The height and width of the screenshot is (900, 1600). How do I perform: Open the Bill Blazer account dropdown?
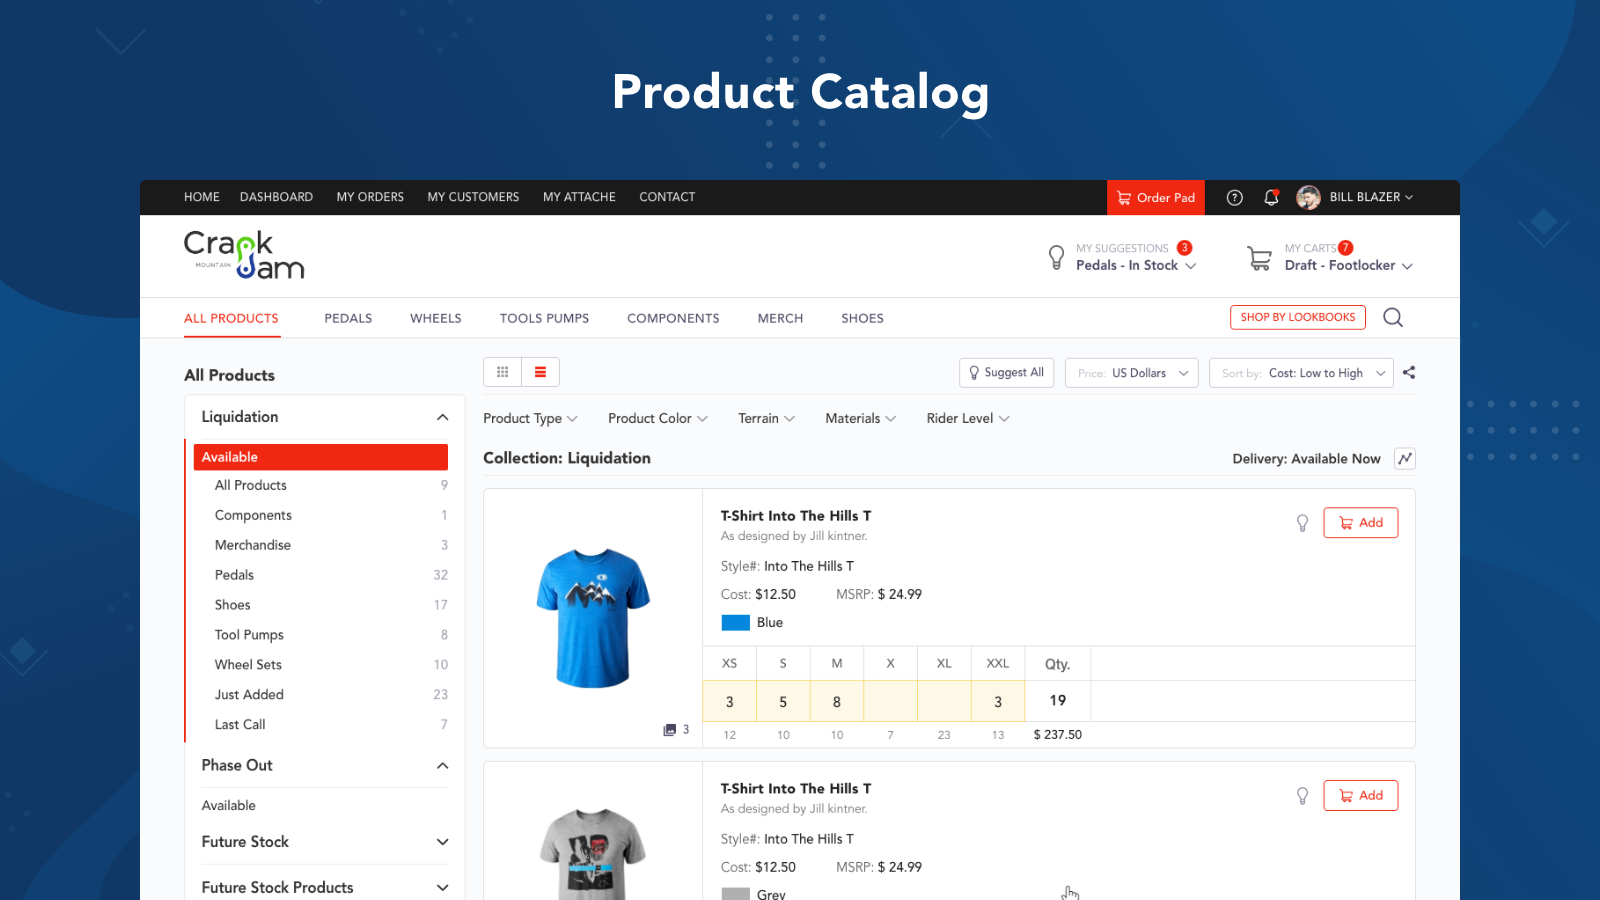click(1371, 197)
